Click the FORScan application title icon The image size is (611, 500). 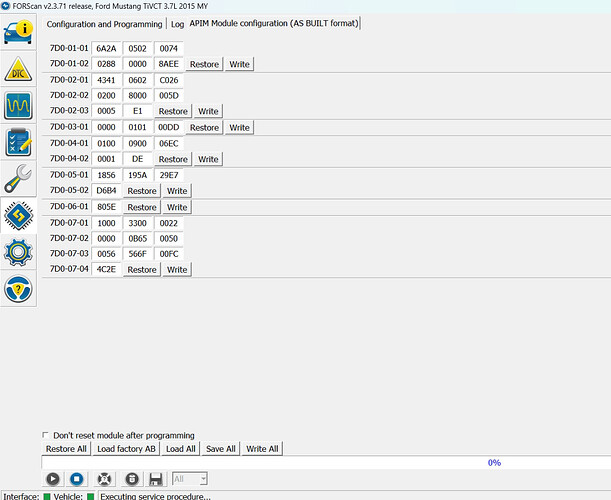click(x=5, y=6)
